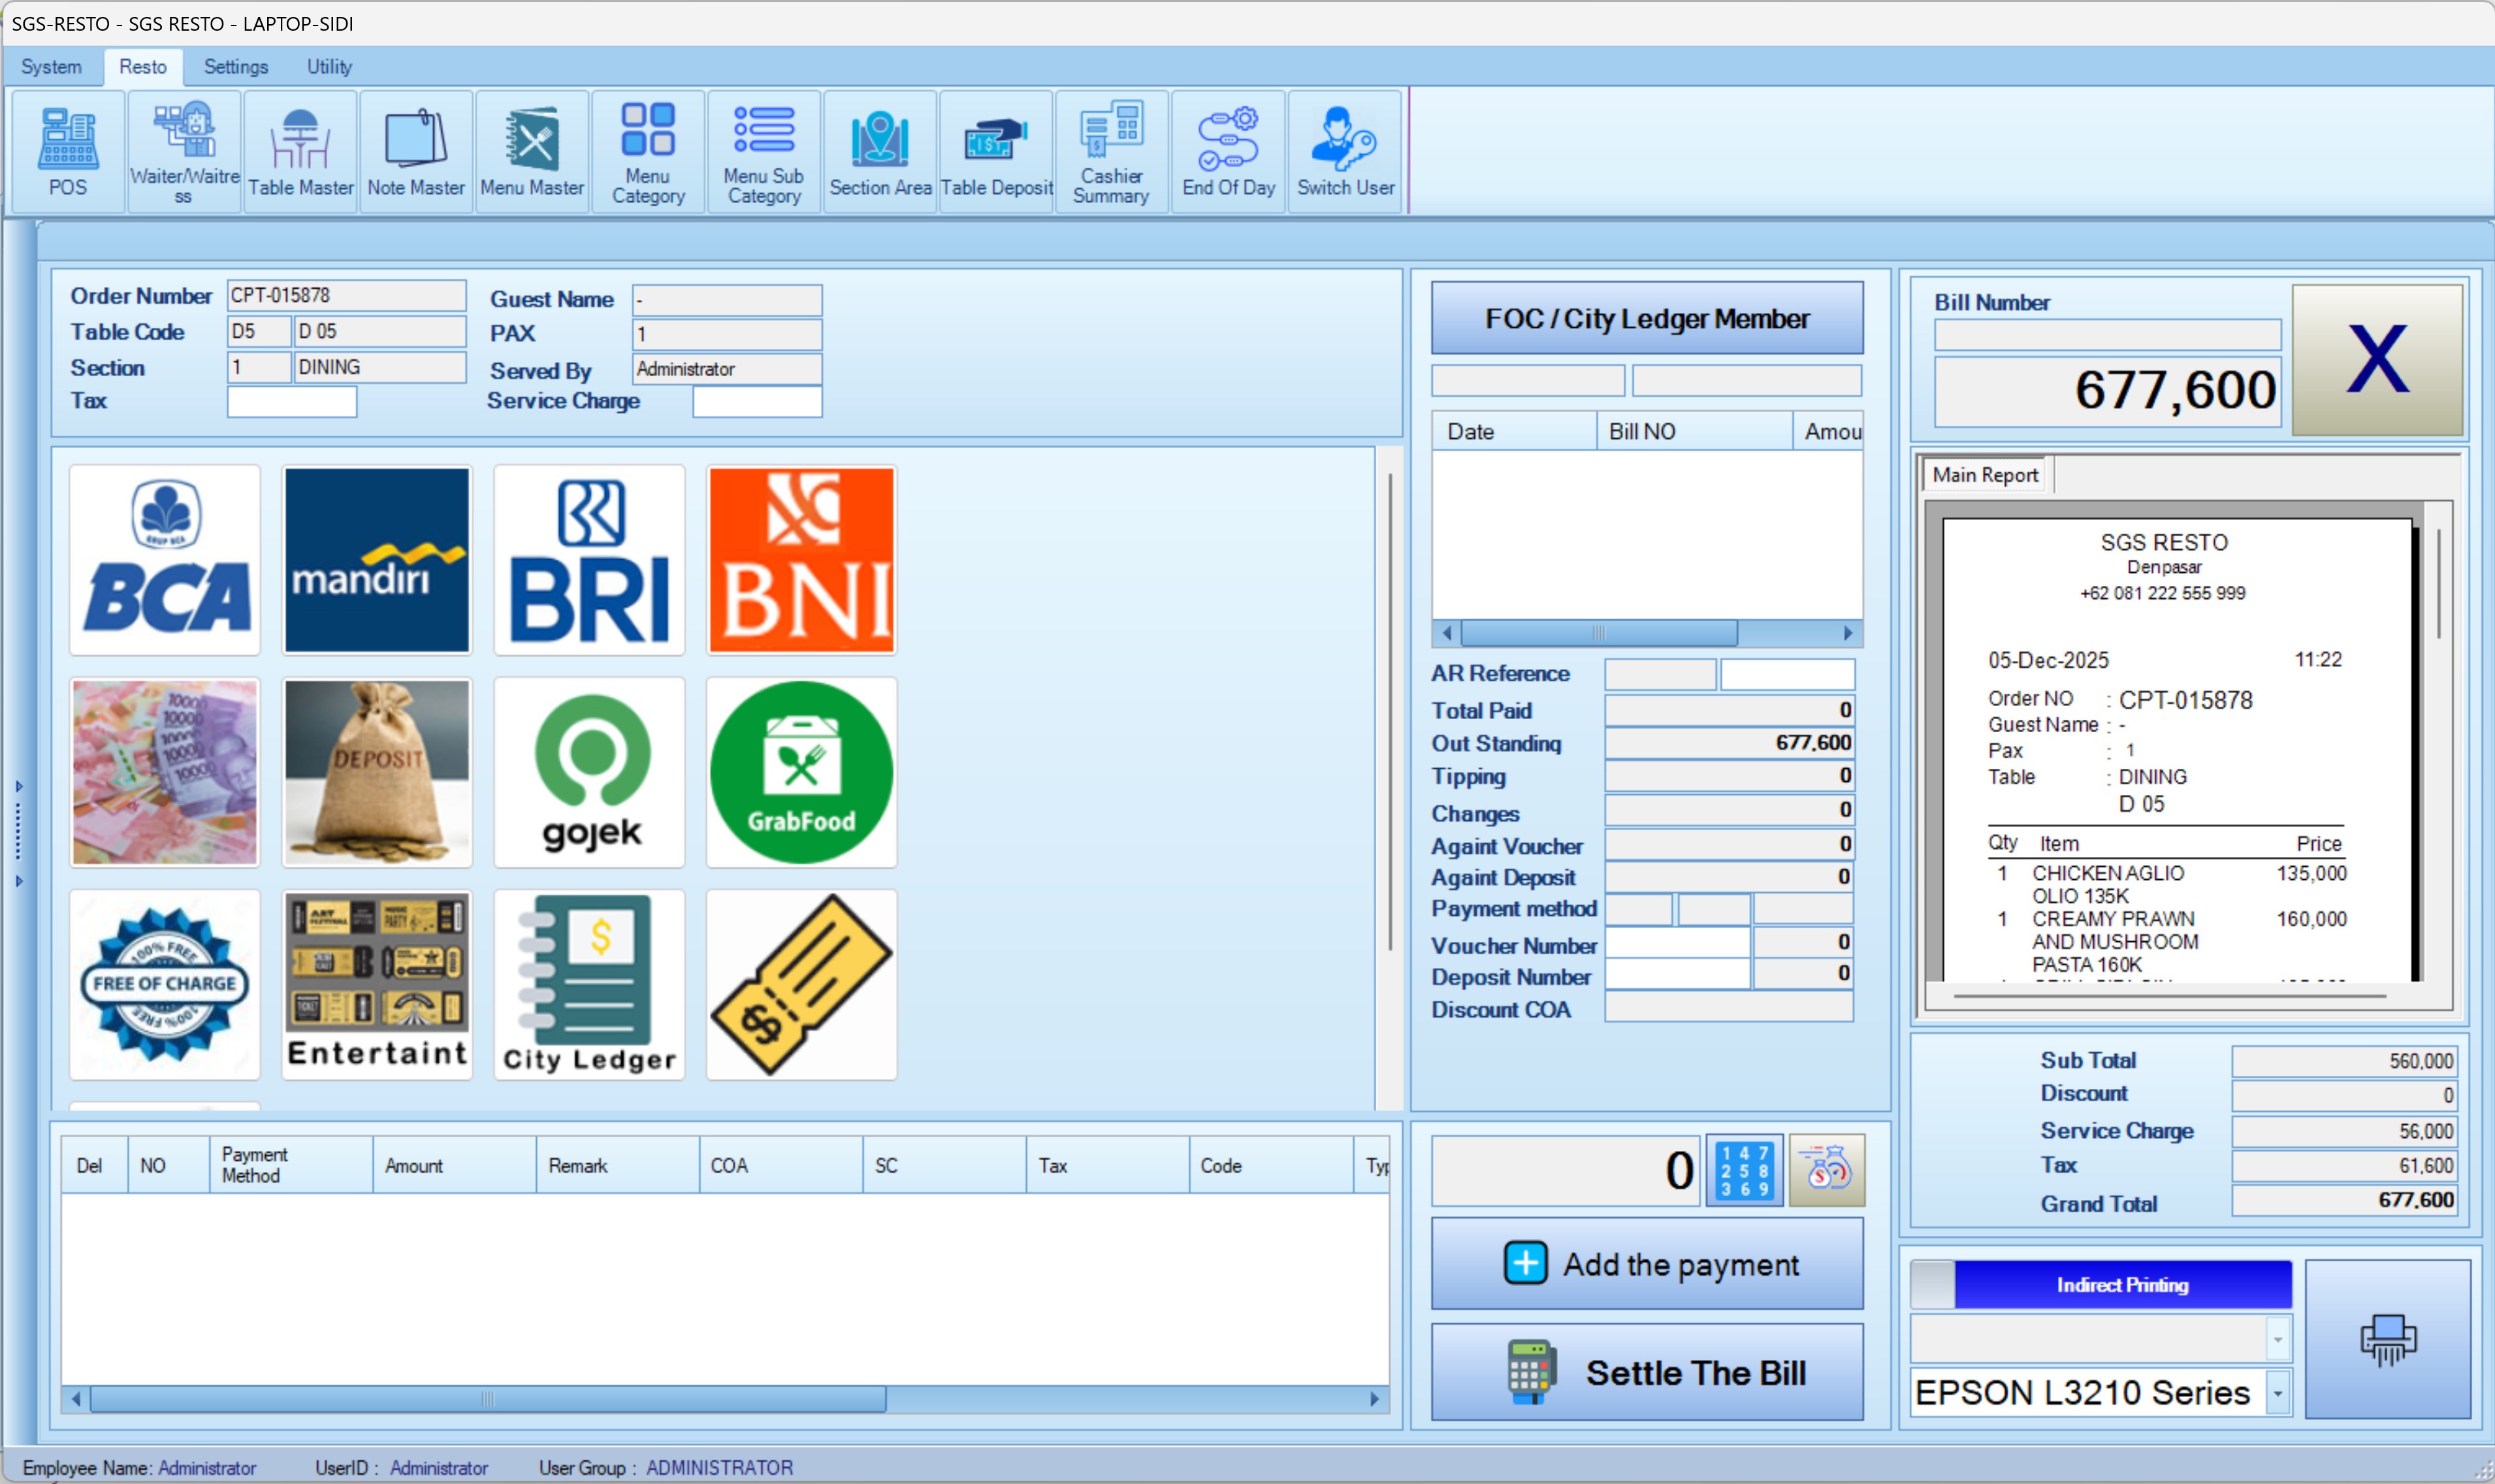The width and height of the screenshot is (2495, 1484).
Task: Click the printer icon button
Action: (x=2387, y=1338)
